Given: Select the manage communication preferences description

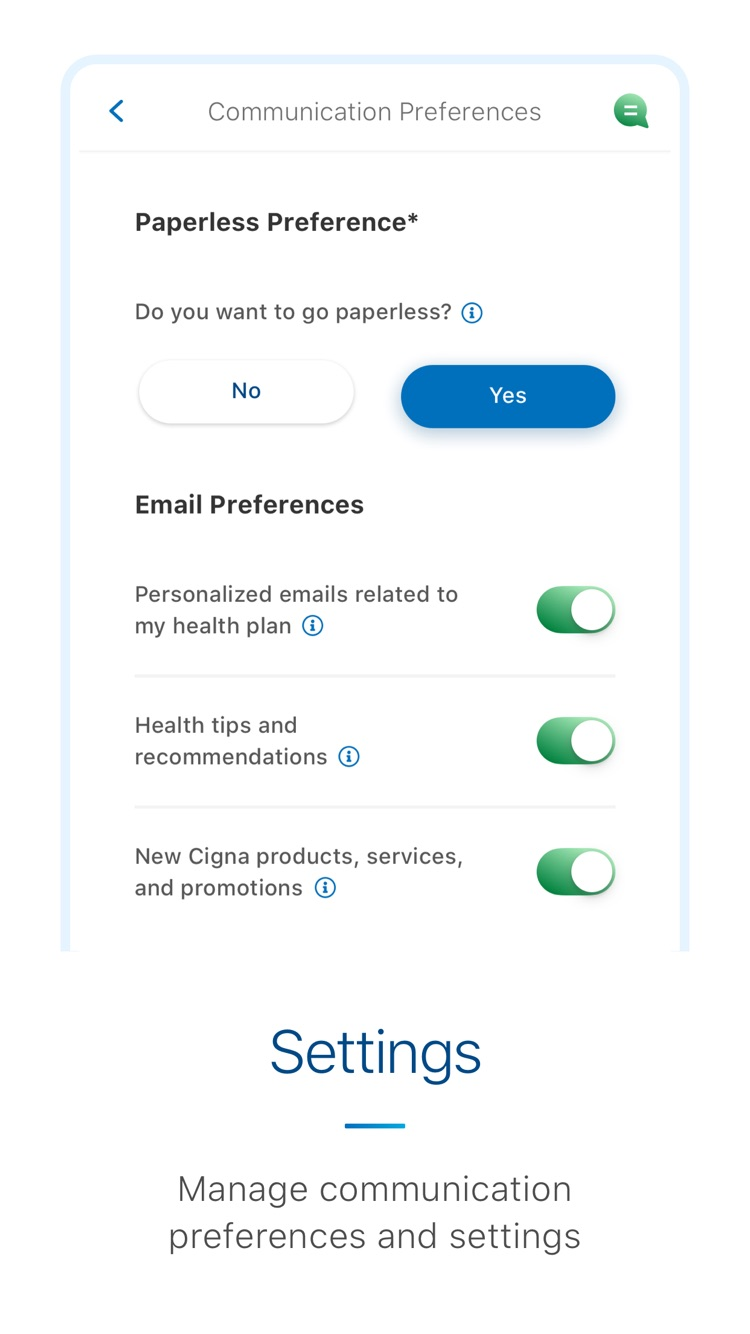Looking at the screenshot, I should [374, 1211].
